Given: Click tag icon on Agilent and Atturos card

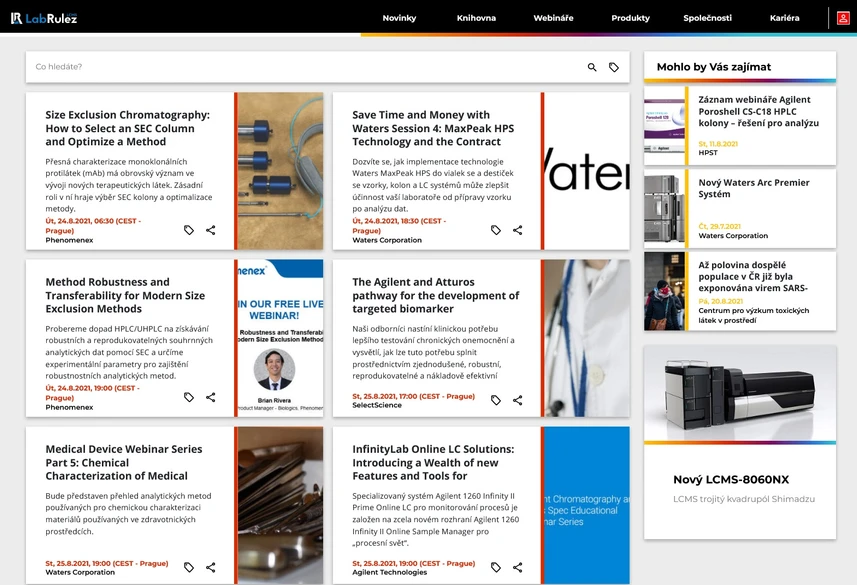Looking at the screenshot, I should point(496,400).
